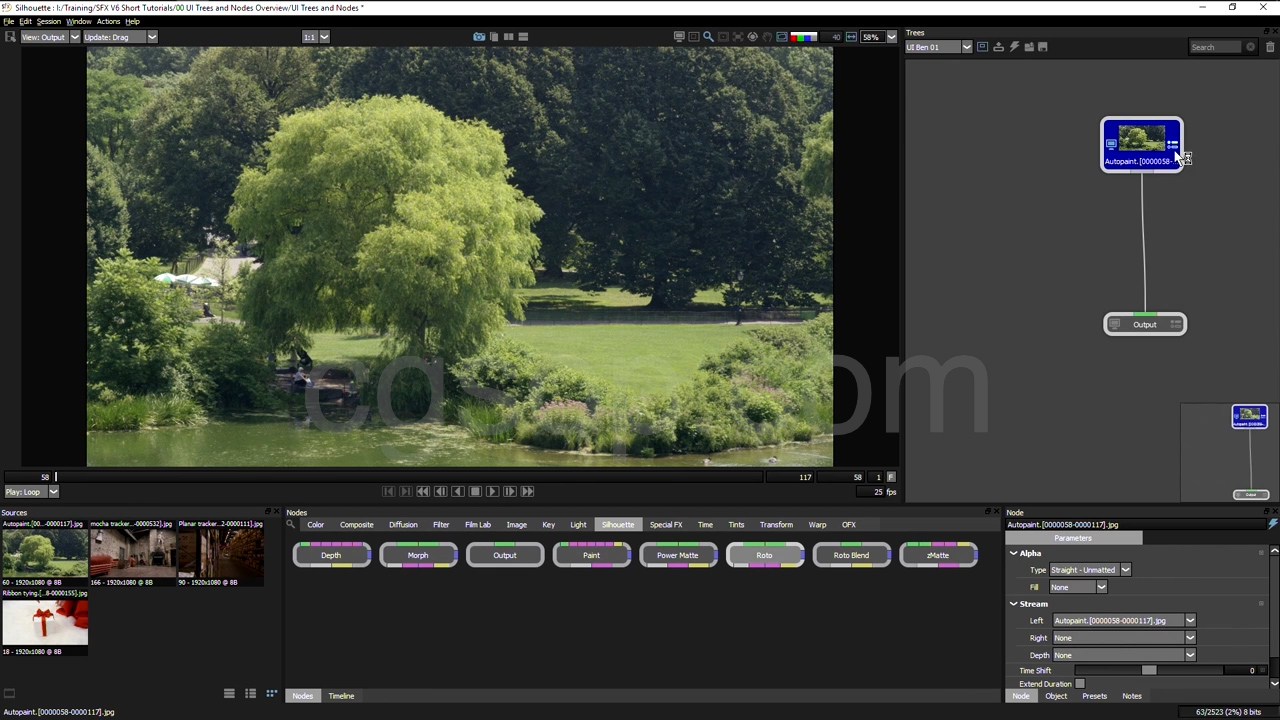Go to the last frame
The height and width of the screenshot is (720, 1280).
(x=527, y=491)
